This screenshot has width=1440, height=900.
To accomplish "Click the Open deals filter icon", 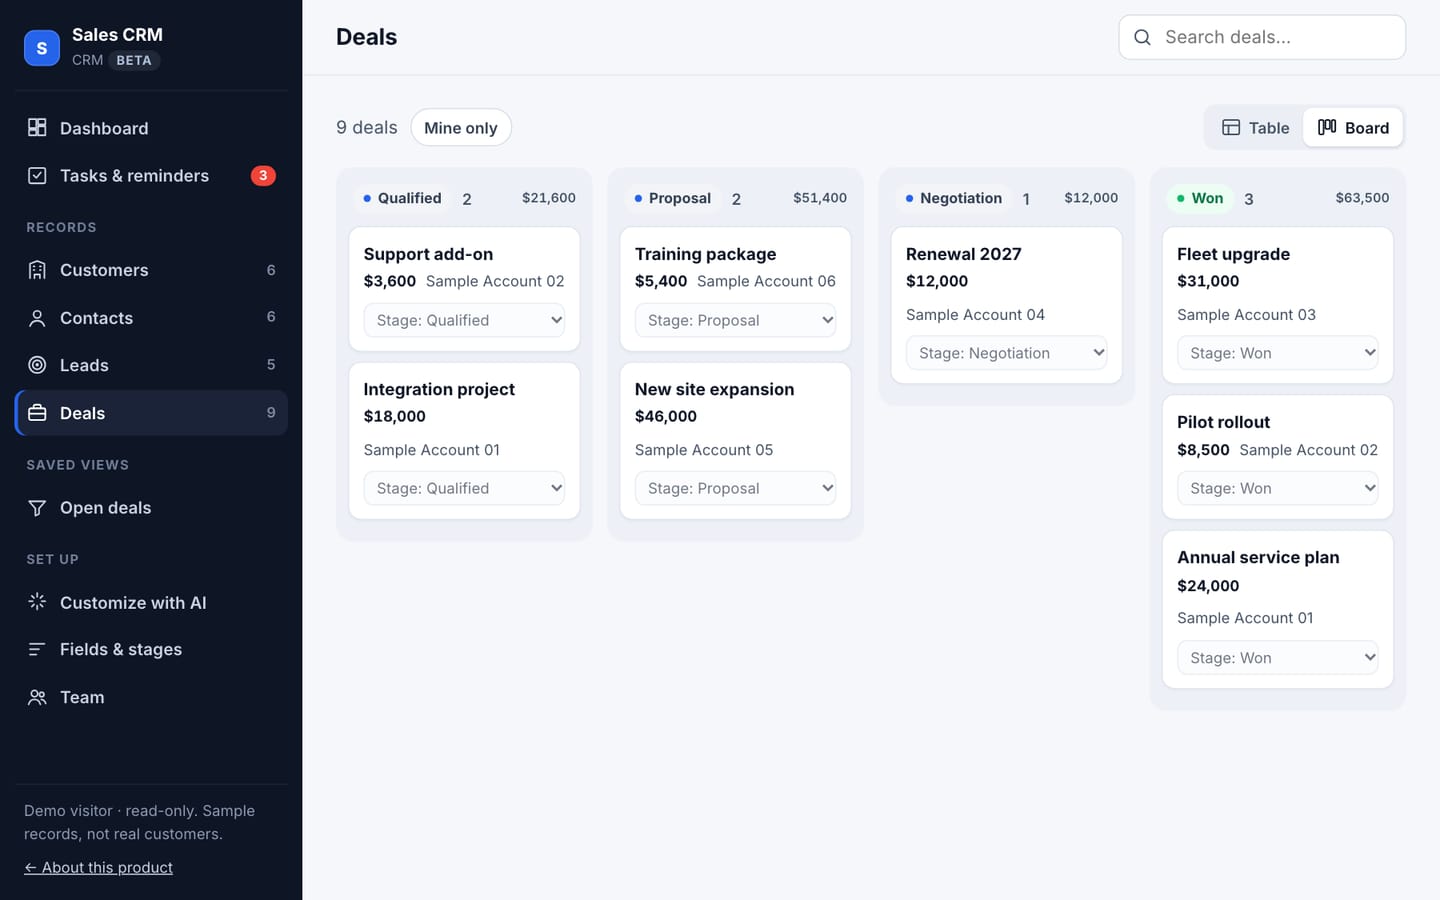I will (37, 508).
